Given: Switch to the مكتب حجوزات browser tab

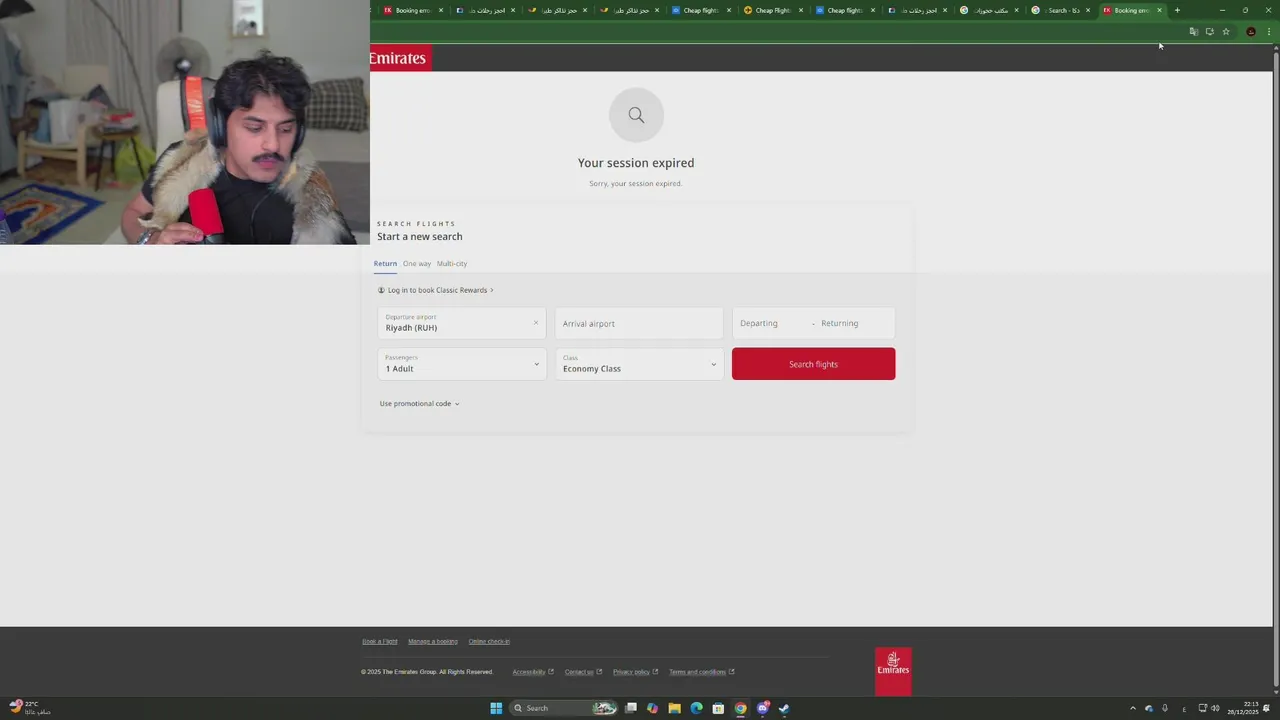Looking at the screenshot, I should pos(988,10).
